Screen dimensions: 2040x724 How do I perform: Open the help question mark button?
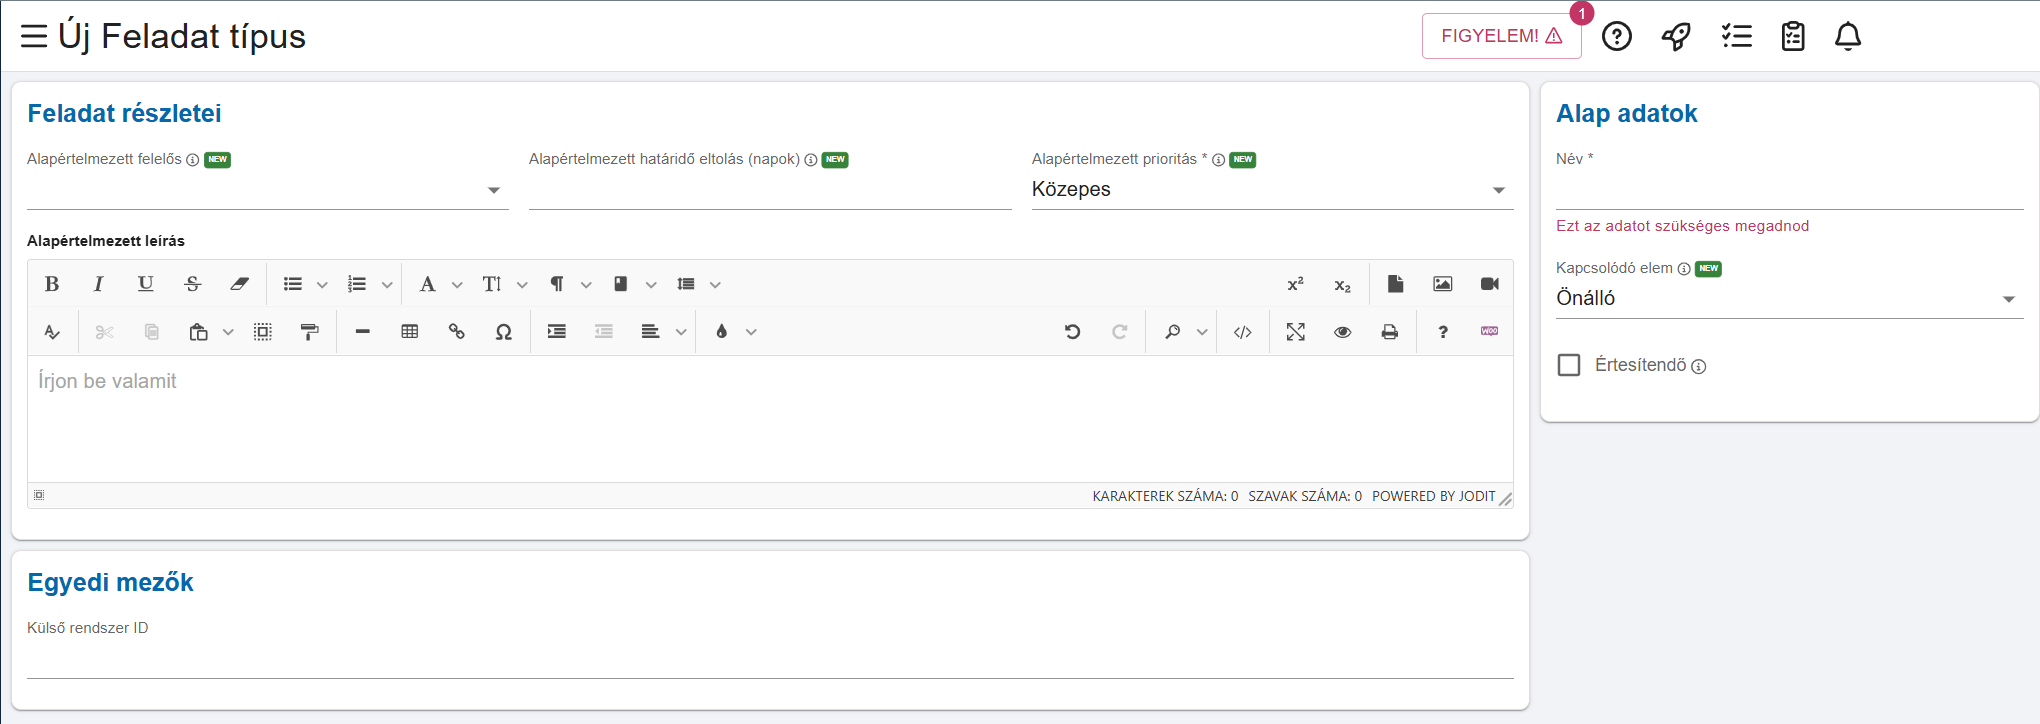(1616, 37)
